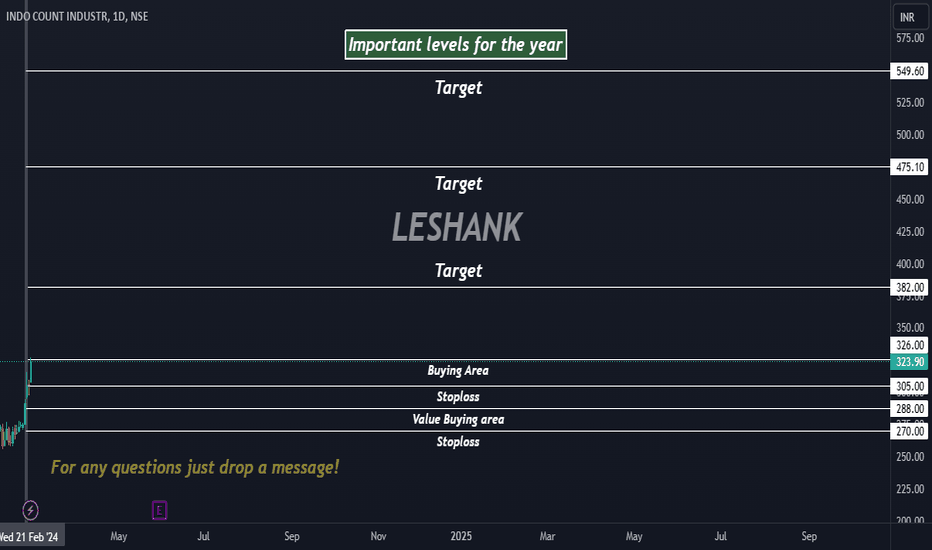Image resolution: width=932 pixels, height=550 pixels.
Task: Click the 305.00 price level label
Action: click(x=909, y=386)
